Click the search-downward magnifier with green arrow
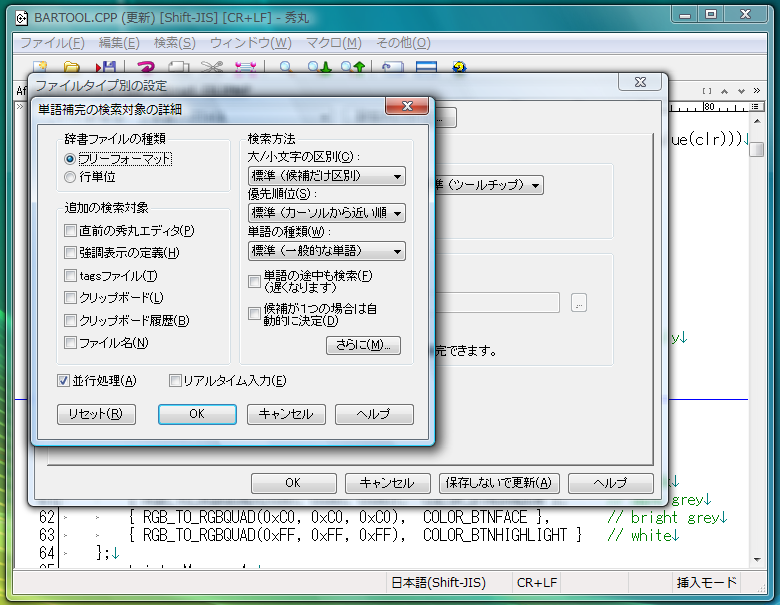The width and height of the screenshot is (780, 605). (318, 68)
